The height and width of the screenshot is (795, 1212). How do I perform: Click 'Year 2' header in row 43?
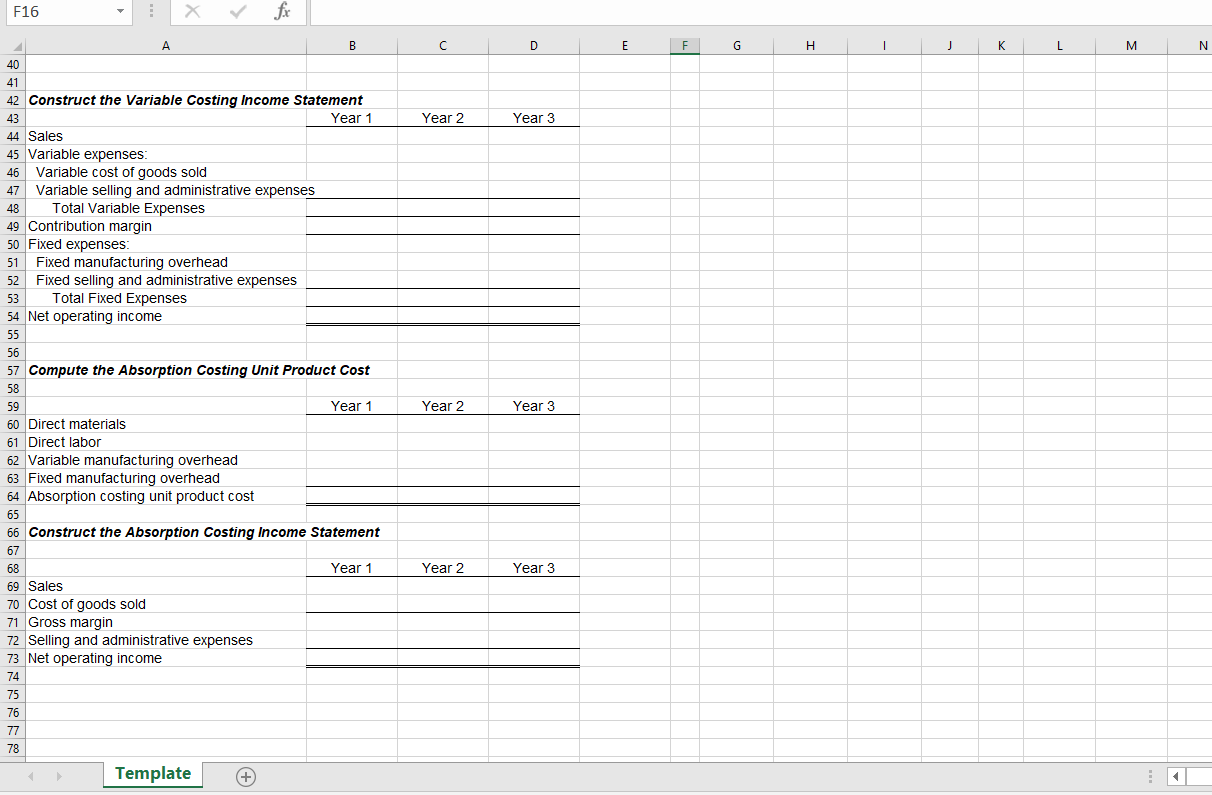pyautogui.click(x=443, y=118)
